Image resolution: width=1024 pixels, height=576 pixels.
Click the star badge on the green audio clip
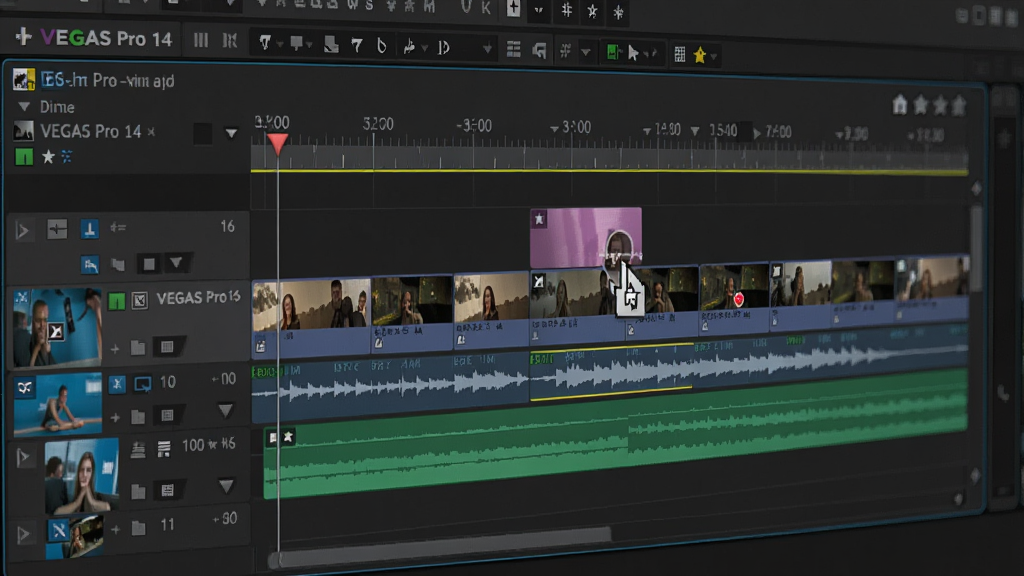pyautogui.click(x=288, y=437)
